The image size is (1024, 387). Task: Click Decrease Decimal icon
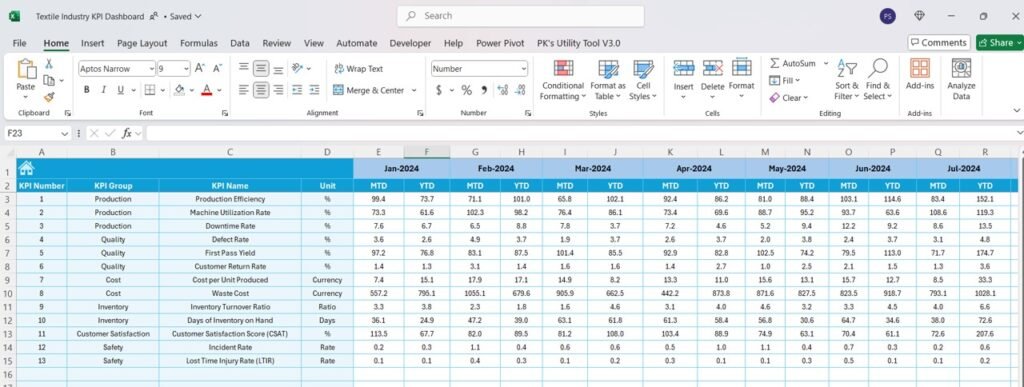coord(520,90)
